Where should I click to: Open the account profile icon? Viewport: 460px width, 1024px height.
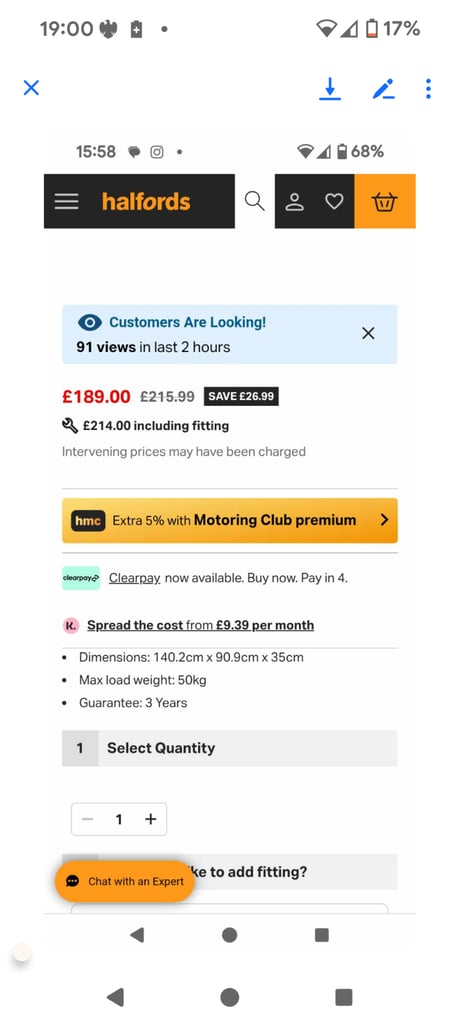295,202
